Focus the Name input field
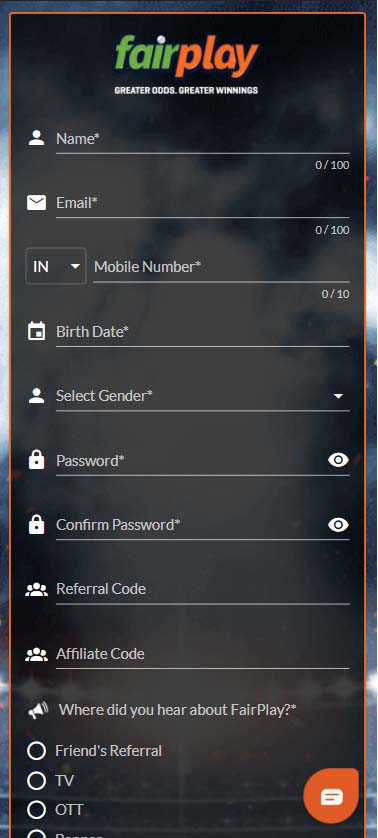 (x=203, y=139)
